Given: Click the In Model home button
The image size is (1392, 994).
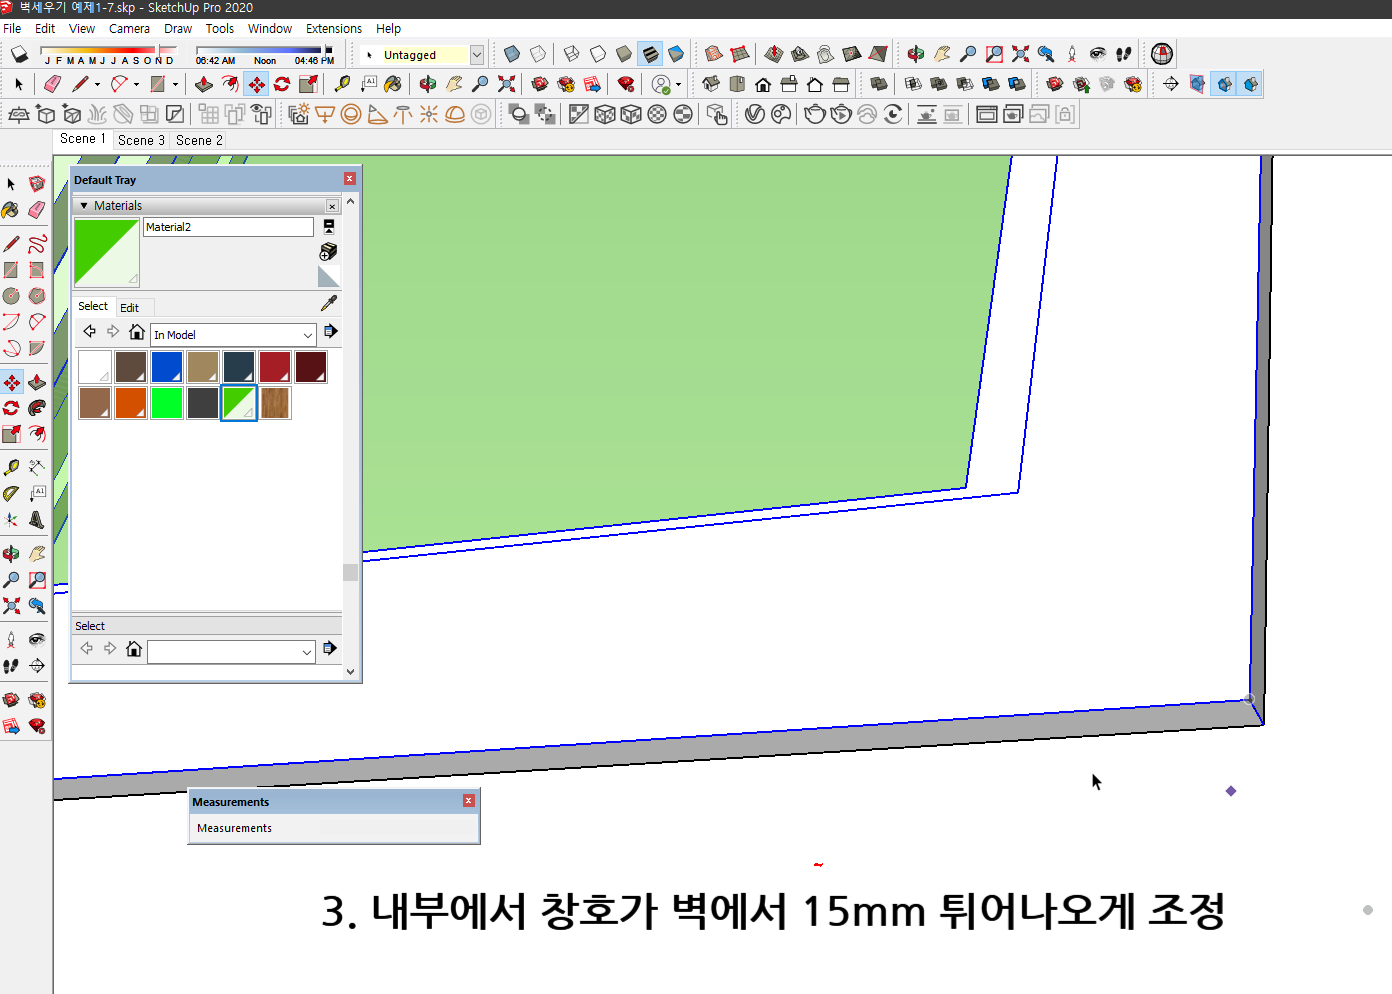Looking at the screenshot, I should (137, 331).
